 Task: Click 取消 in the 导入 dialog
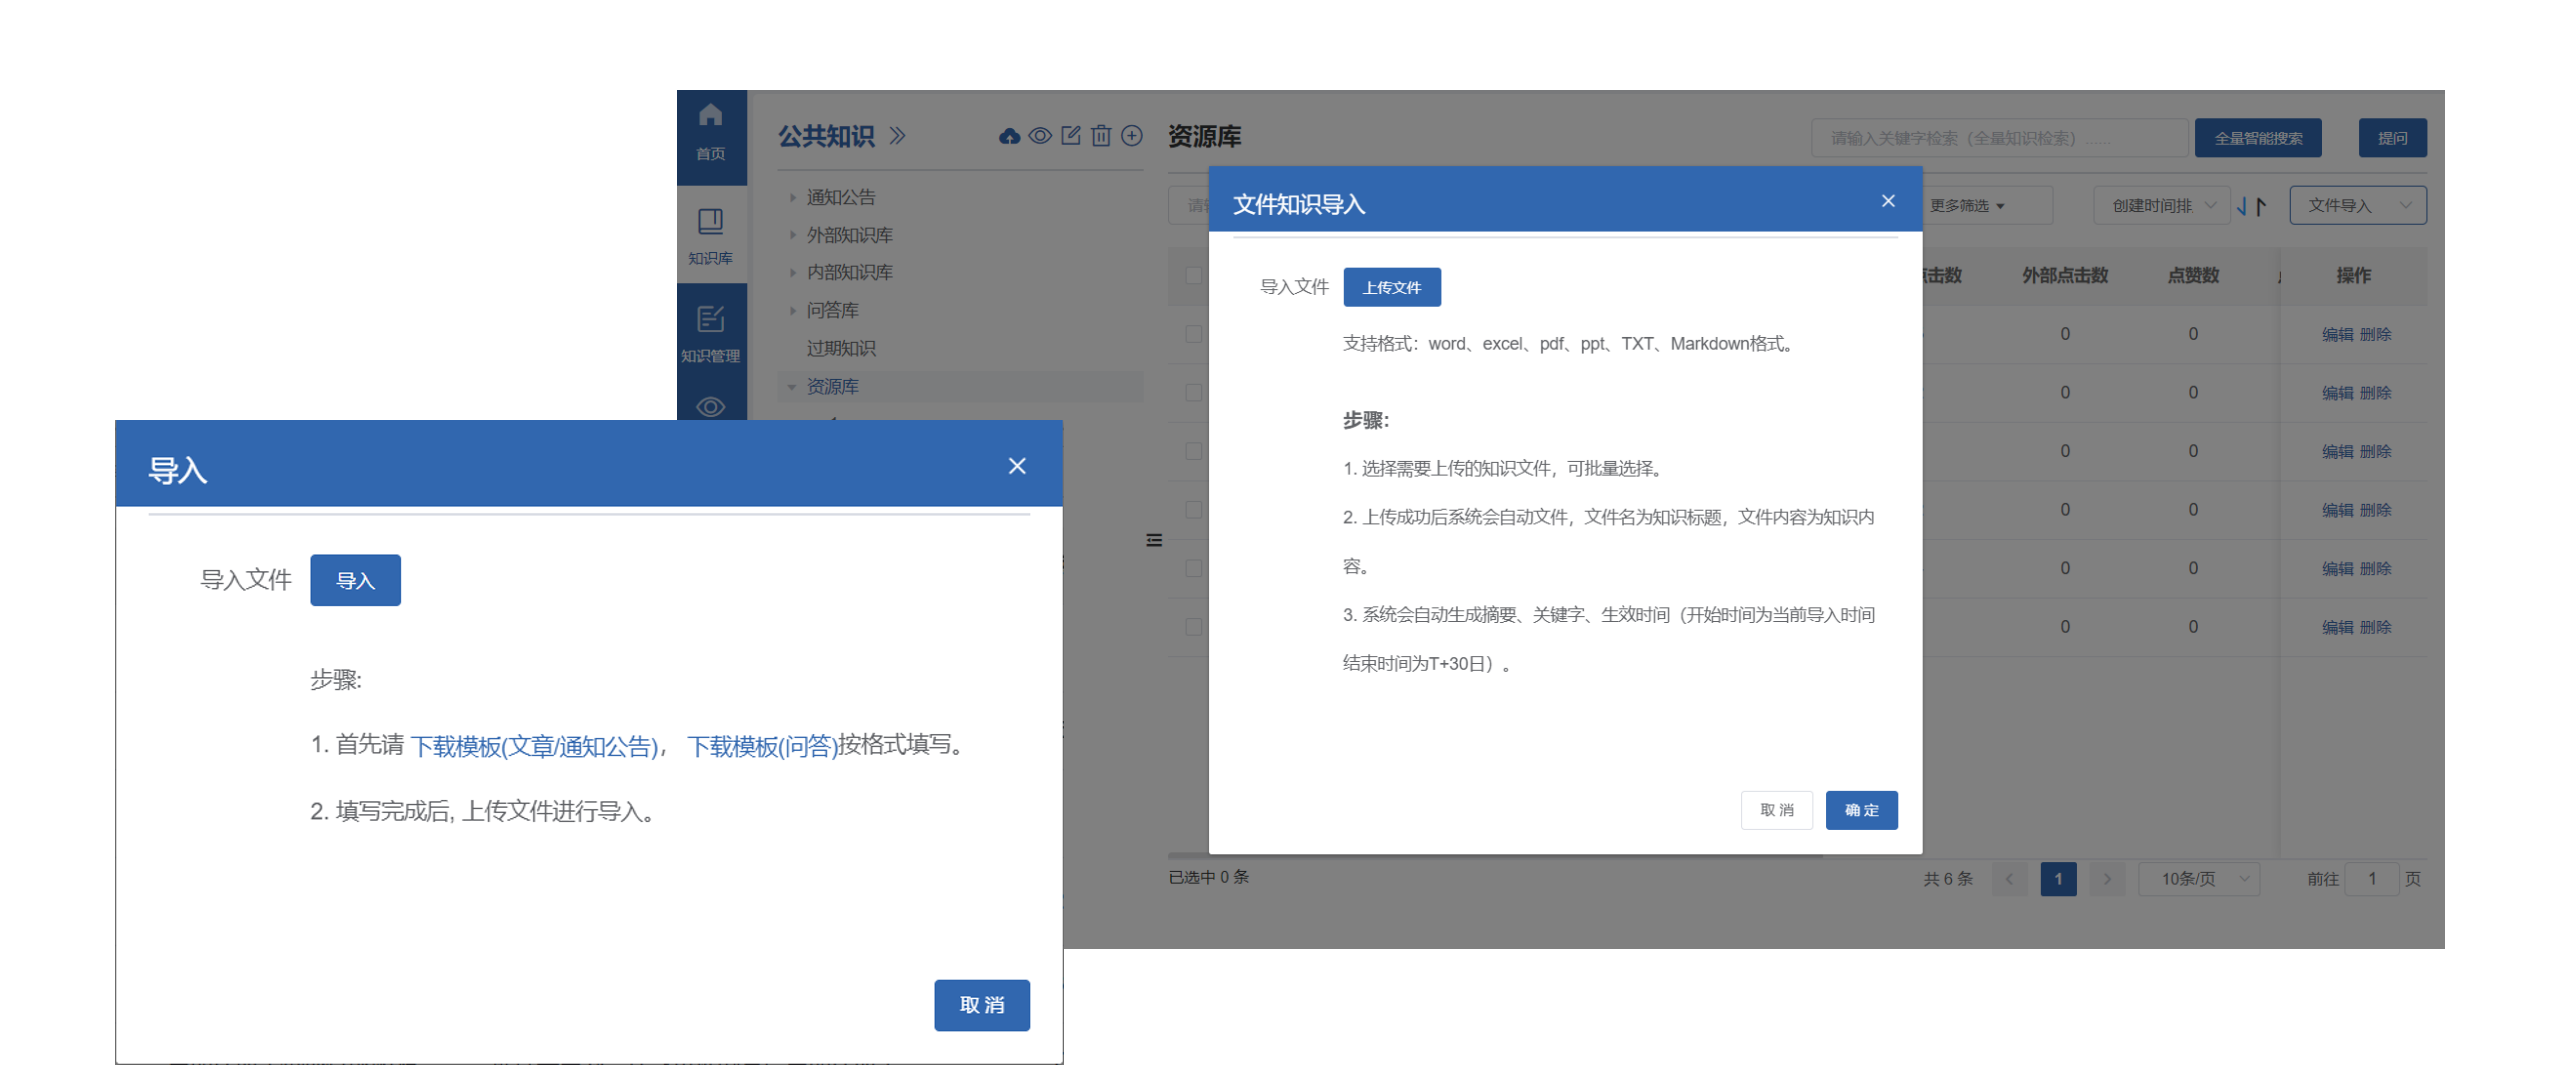(x=981, y=1006)
